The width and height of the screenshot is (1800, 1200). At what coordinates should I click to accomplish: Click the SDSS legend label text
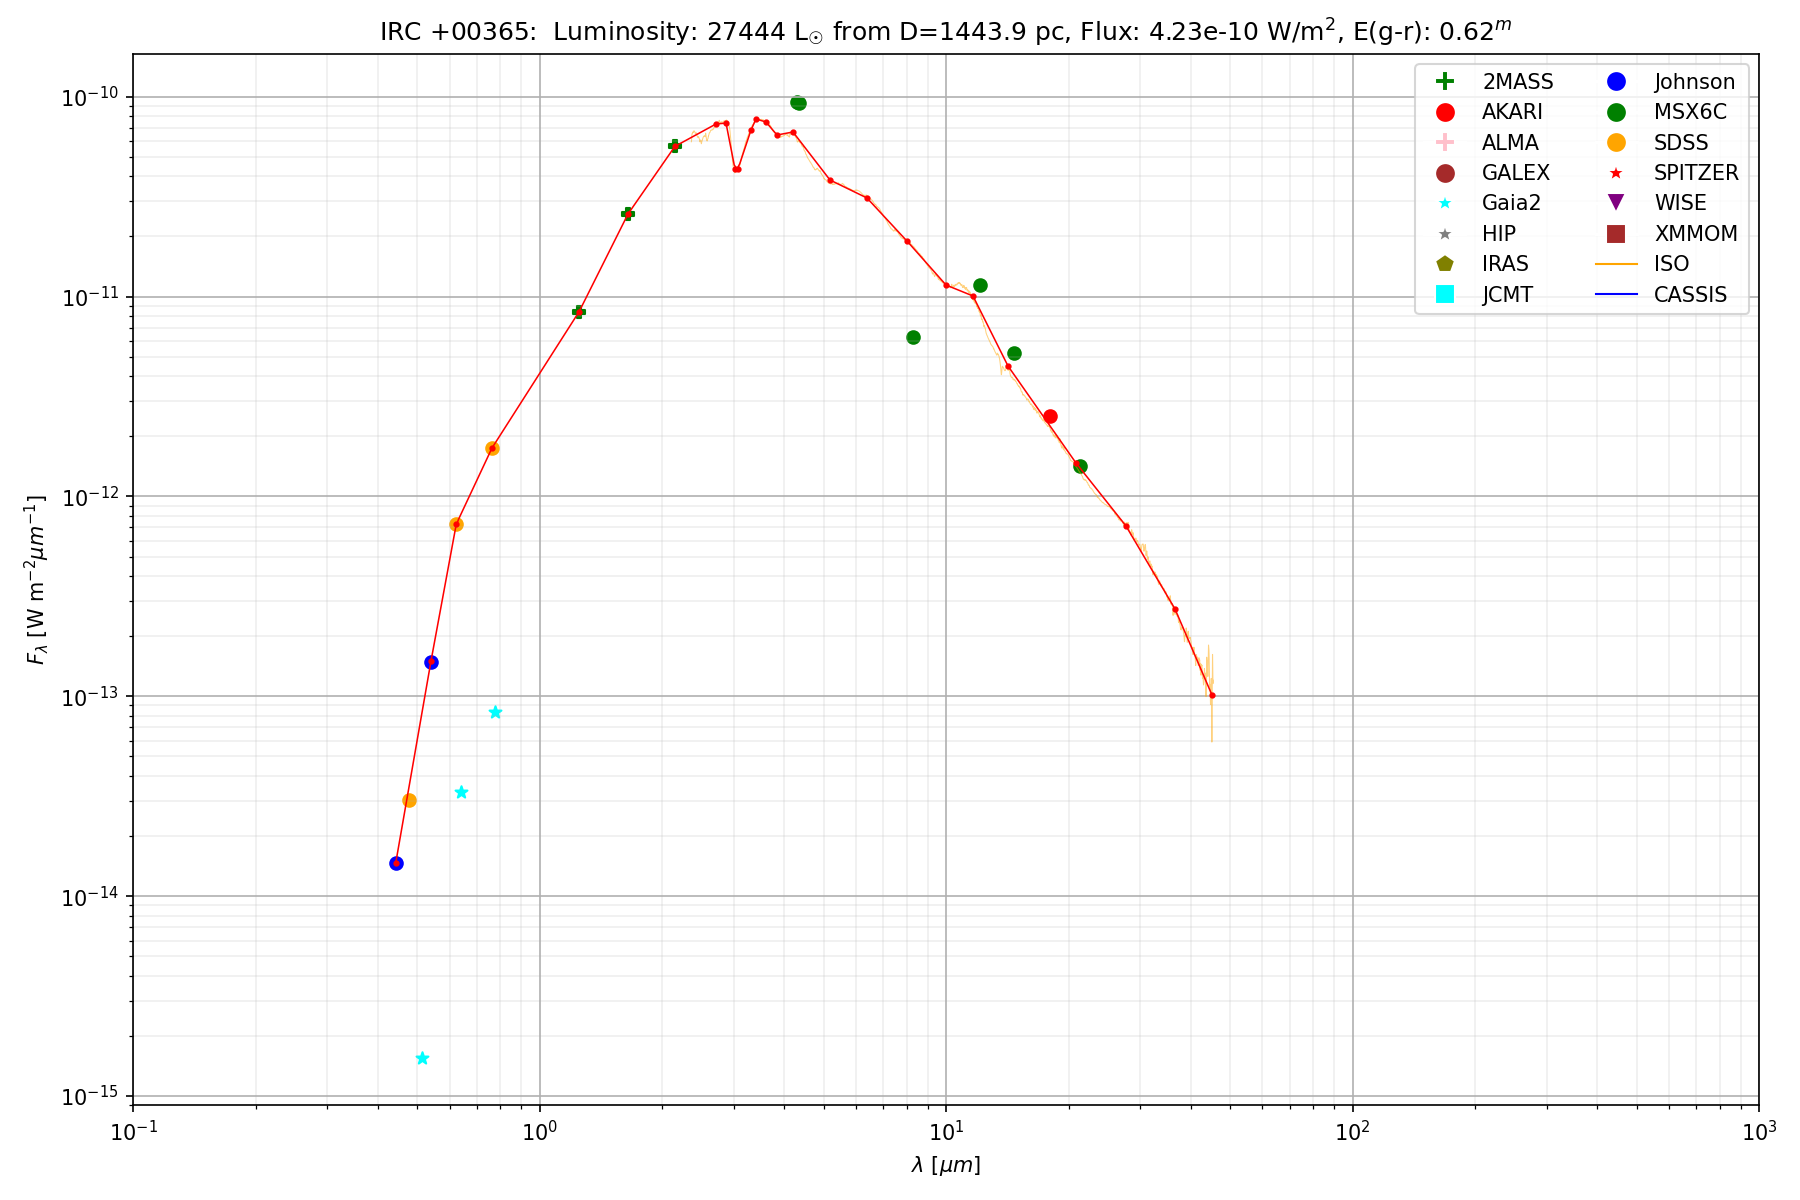pos(1681,142)
